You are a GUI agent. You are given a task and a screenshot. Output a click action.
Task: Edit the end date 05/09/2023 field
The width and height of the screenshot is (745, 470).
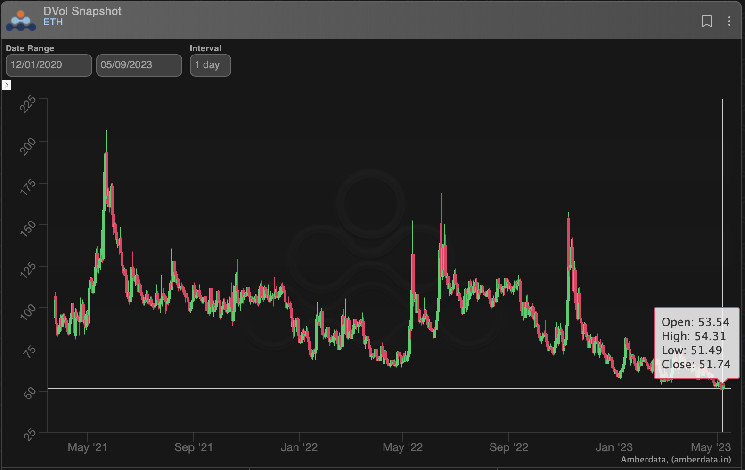(139, 65)
